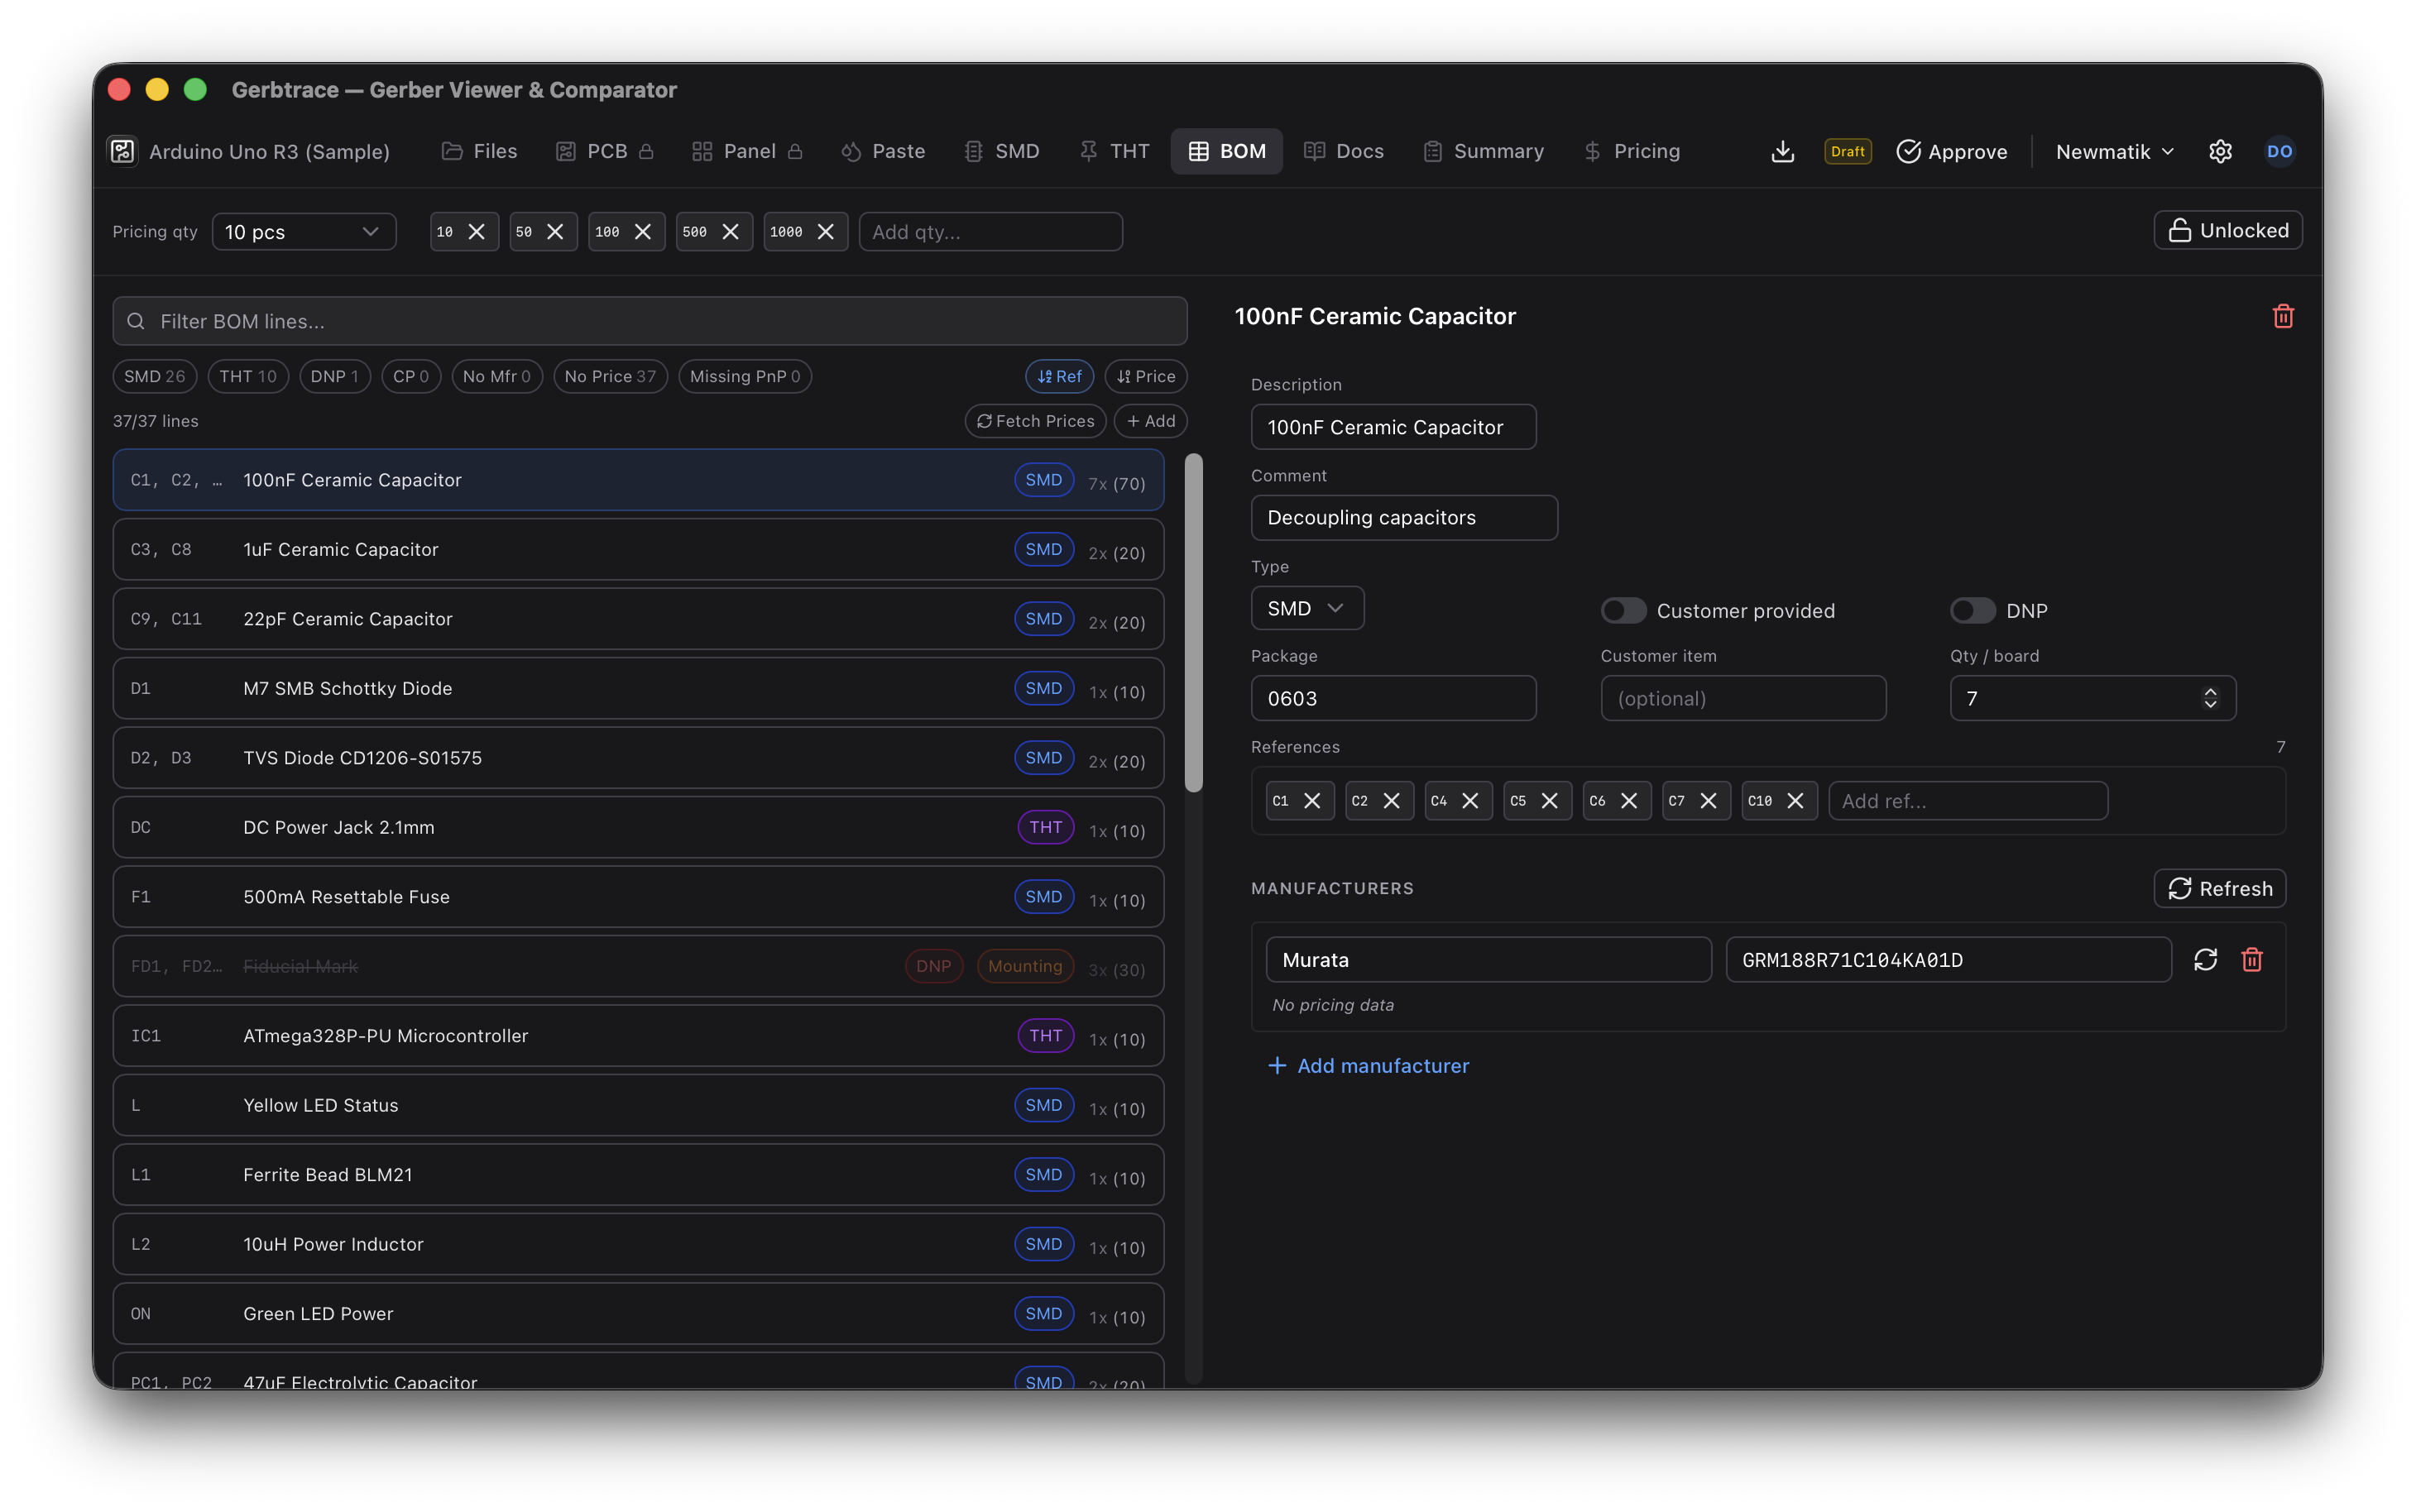Viewport: 2416px width, 1512px height.
Task: Open the Type SMD dropdown
Action: point(1307,608)
